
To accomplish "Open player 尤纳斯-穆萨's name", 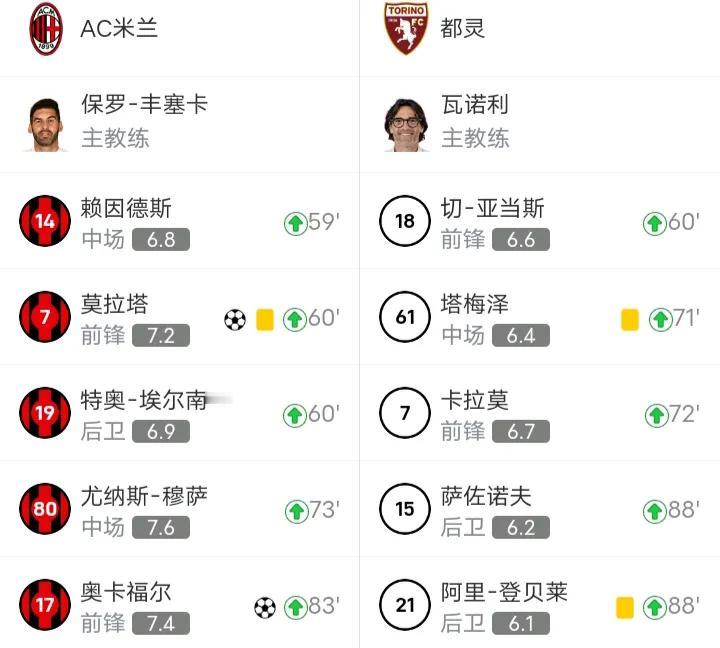I will click(144, 496).
